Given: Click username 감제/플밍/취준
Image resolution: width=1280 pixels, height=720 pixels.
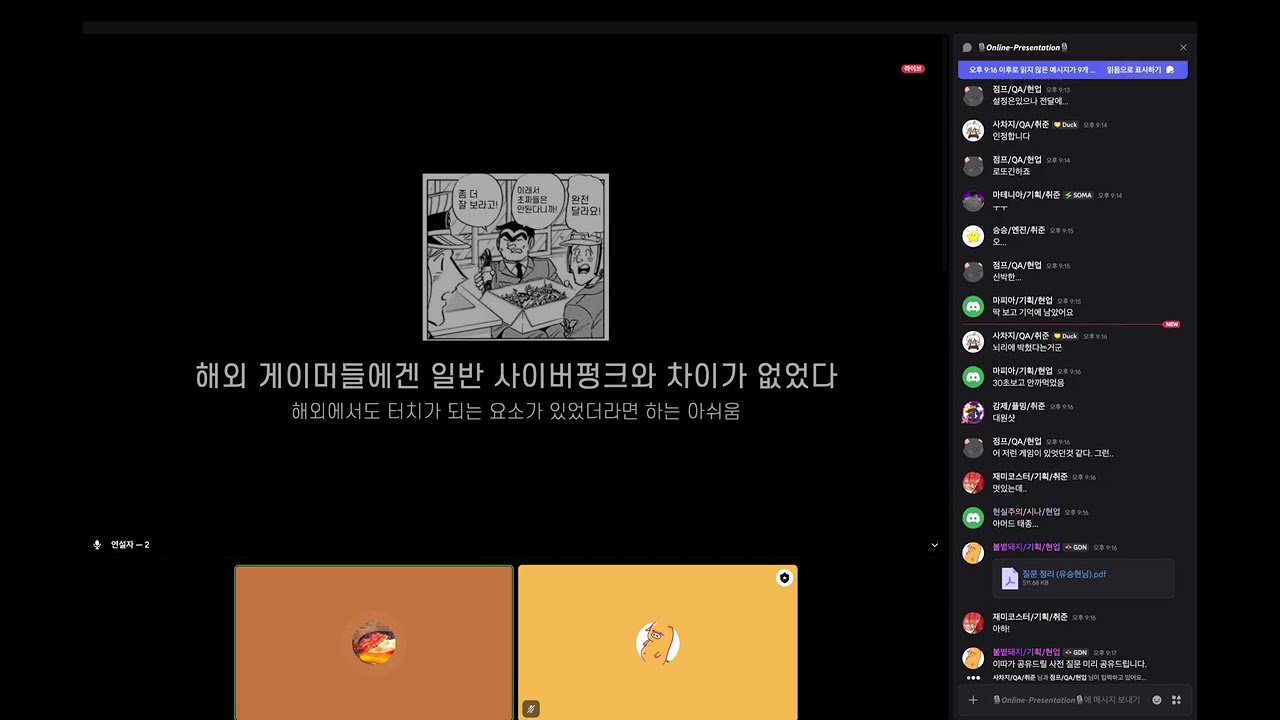Looking at the screenshot, I should (1018, 406).
